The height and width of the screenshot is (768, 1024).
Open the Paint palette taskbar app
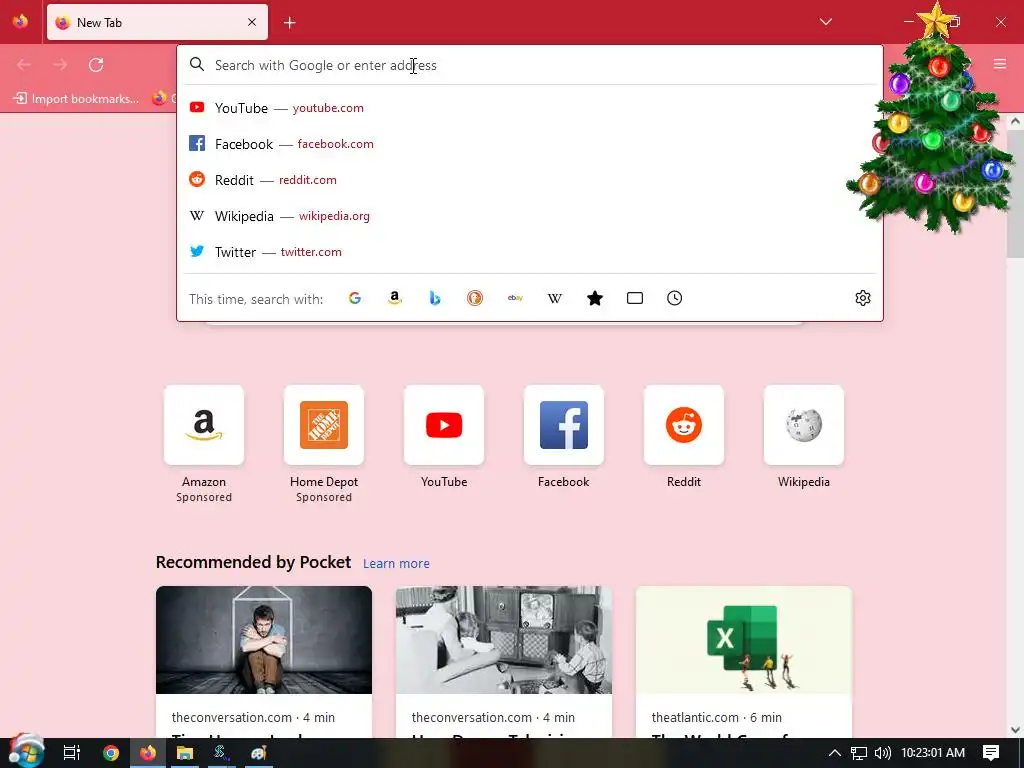click(x=259, y=753)
